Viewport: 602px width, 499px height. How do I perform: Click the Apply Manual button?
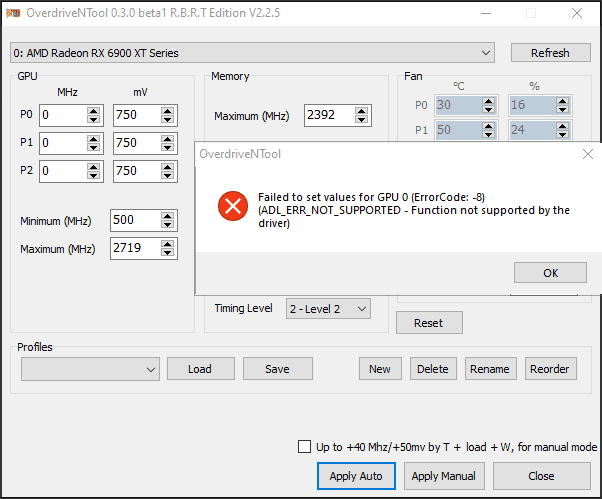coord(444,476)
